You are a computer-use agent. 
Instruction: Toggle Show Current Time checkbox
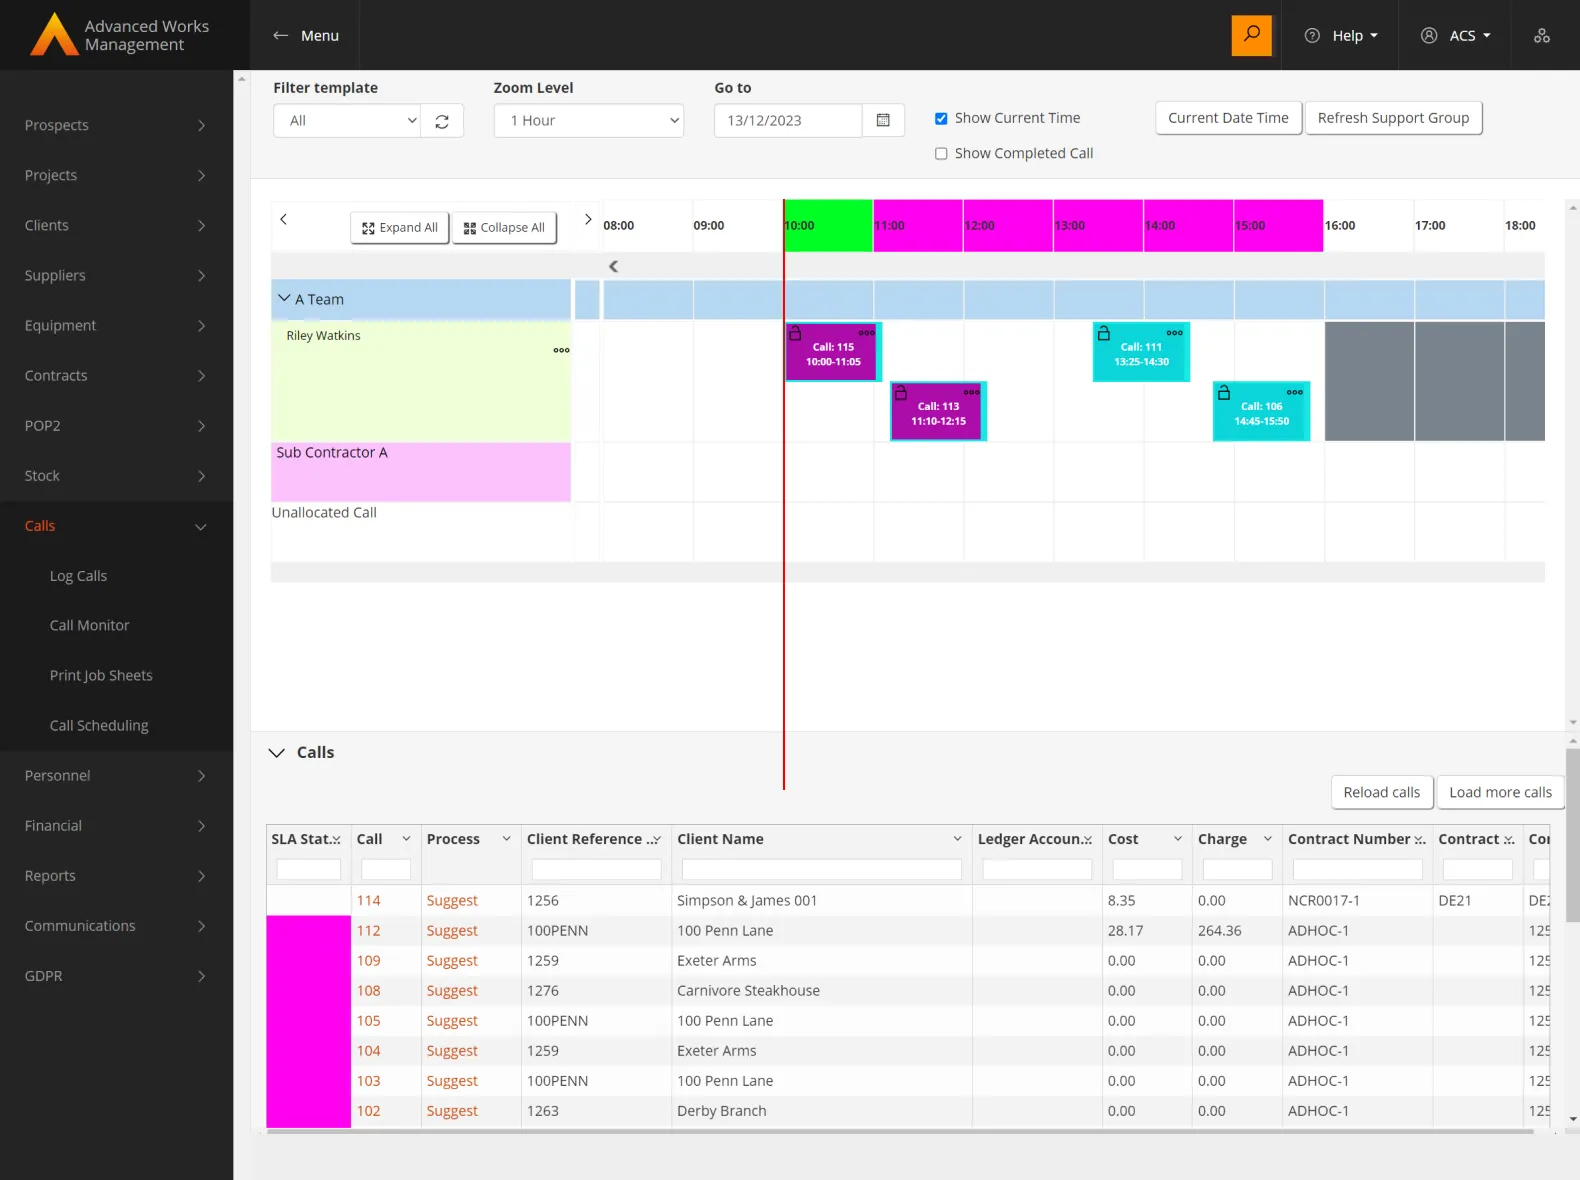(x=941, y=118)
